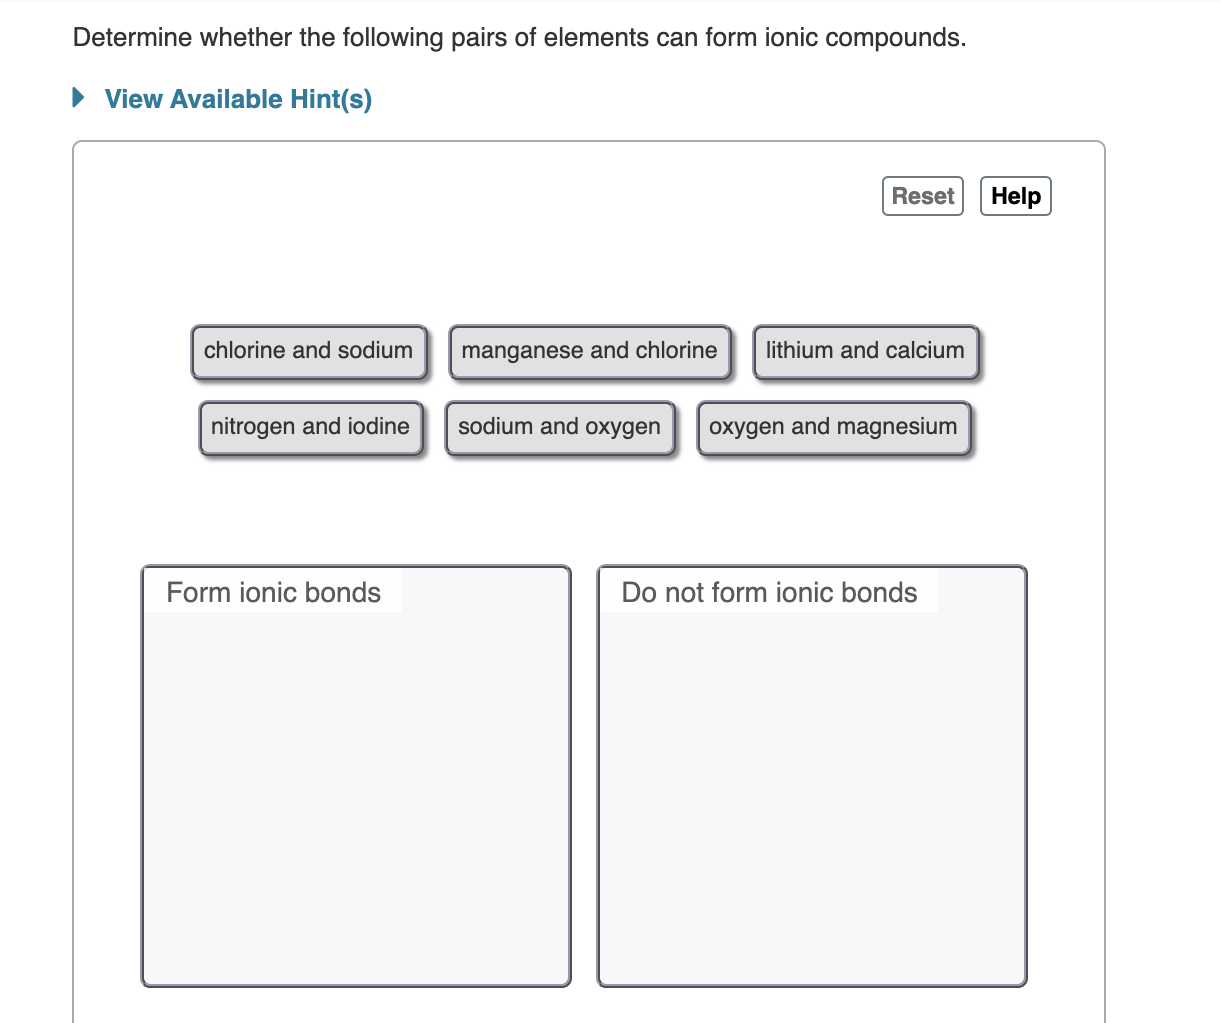Select the 'nitrogen and iodine' tile
1221x1023 pixels.
310,427
